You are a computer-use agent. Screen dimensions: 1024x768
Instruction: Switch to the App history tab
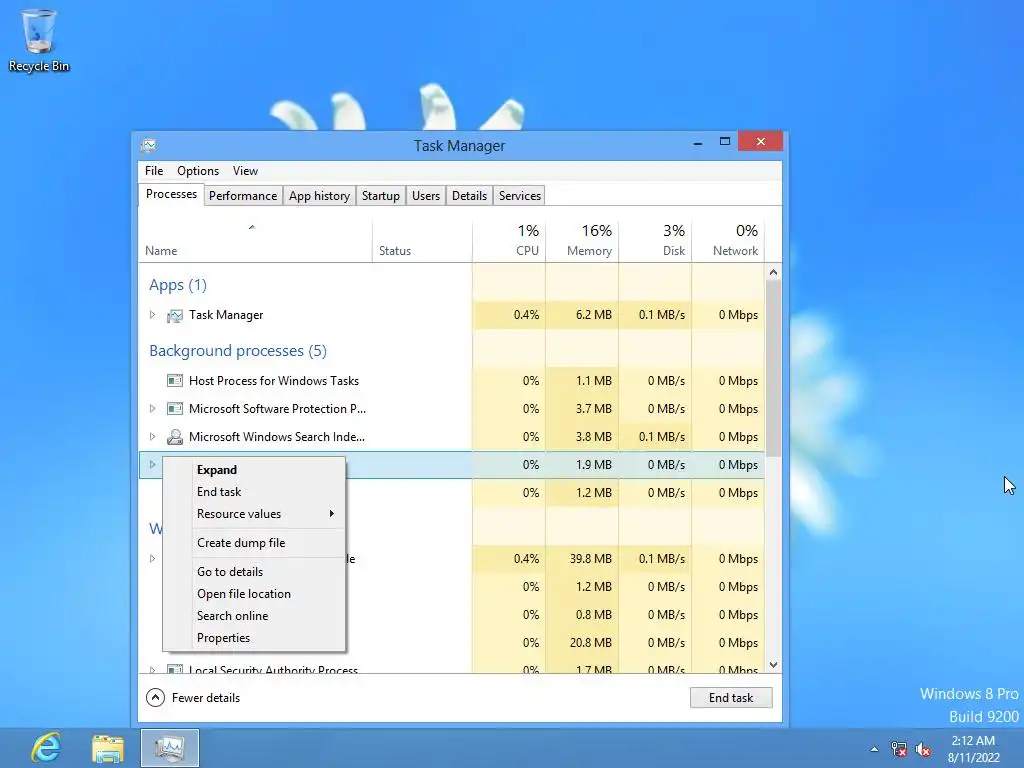coord(319,196)
